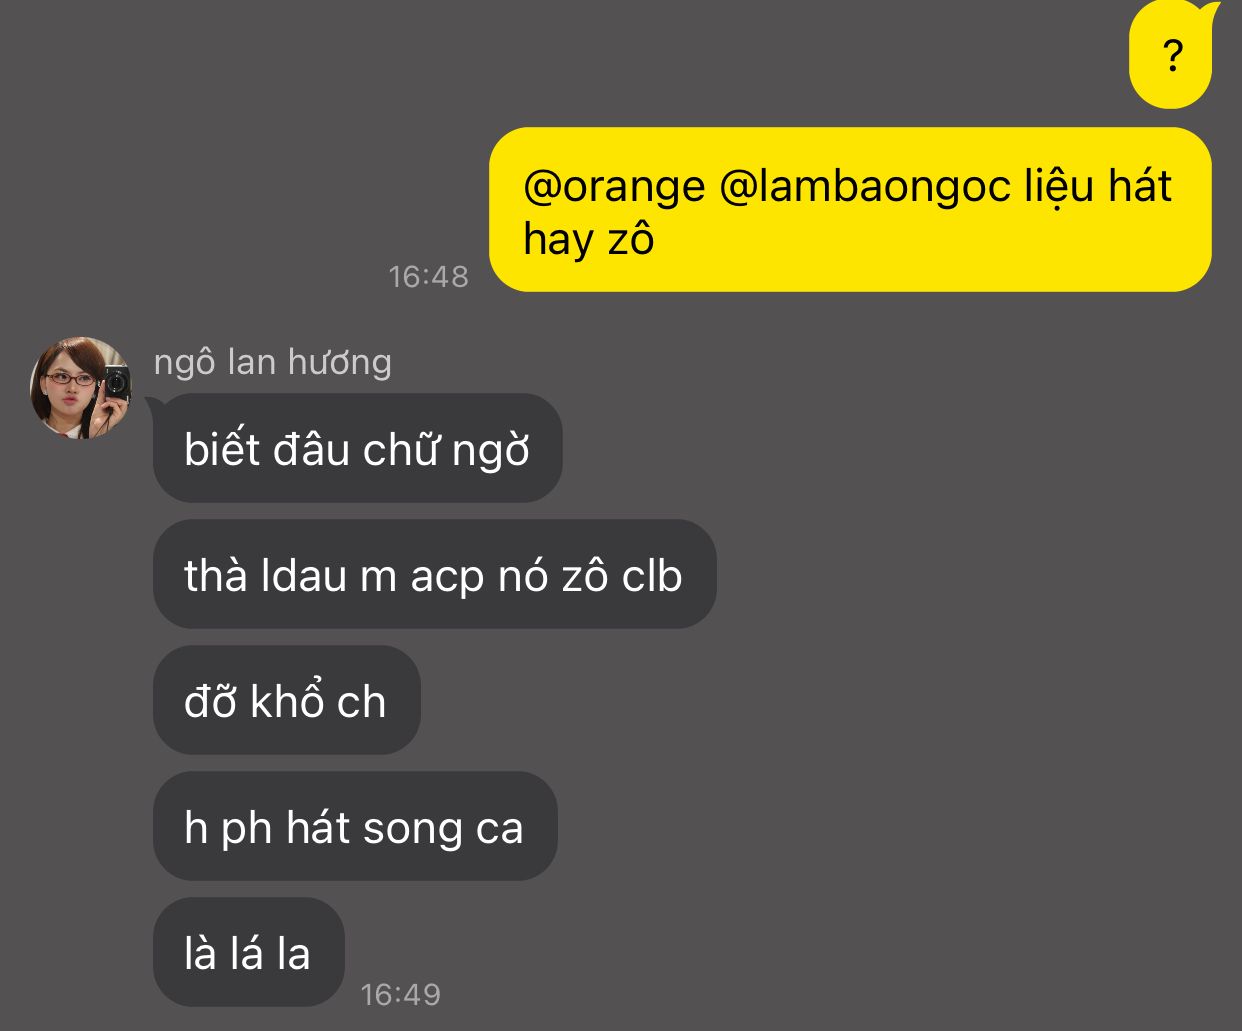Select the "là lá la" message bubble

(x=248, y=953)
